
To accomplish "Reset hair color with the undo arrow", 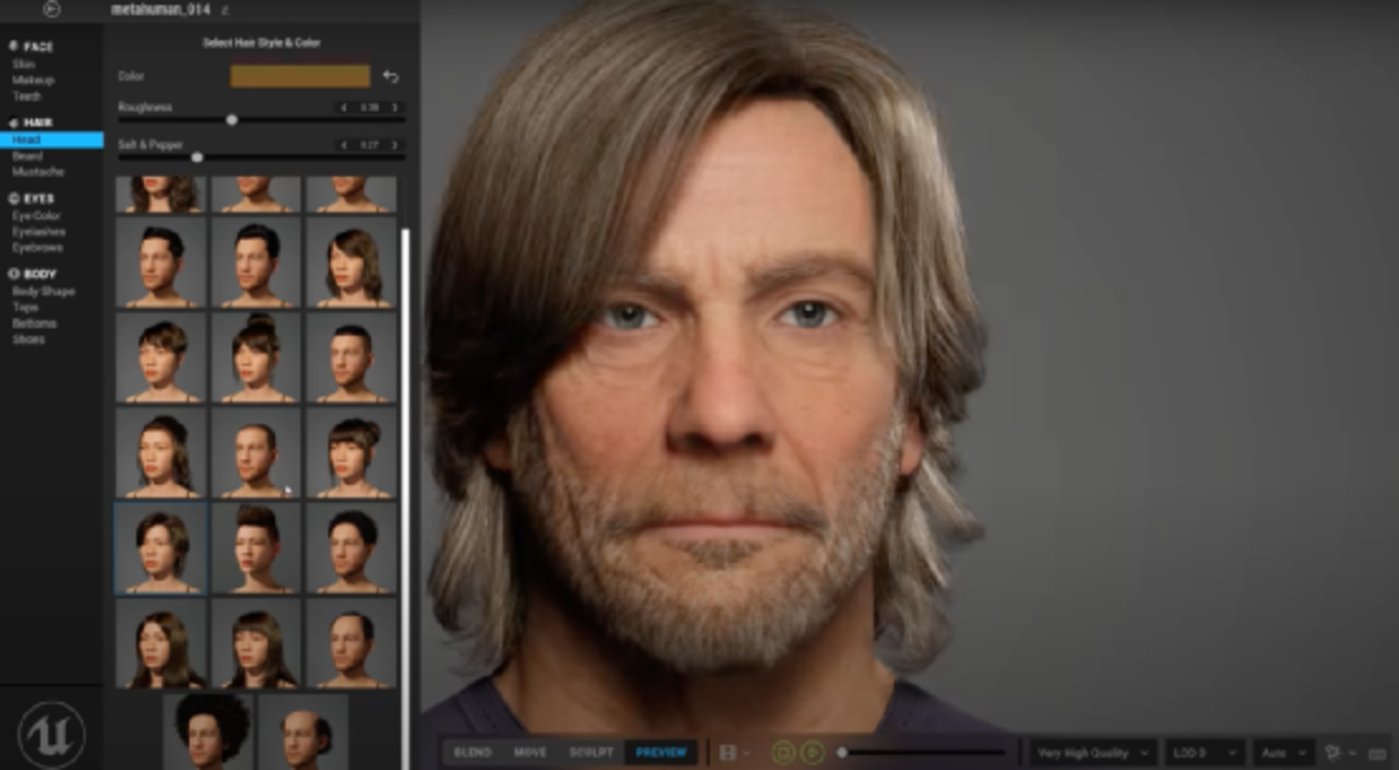I will click(391, 77).
